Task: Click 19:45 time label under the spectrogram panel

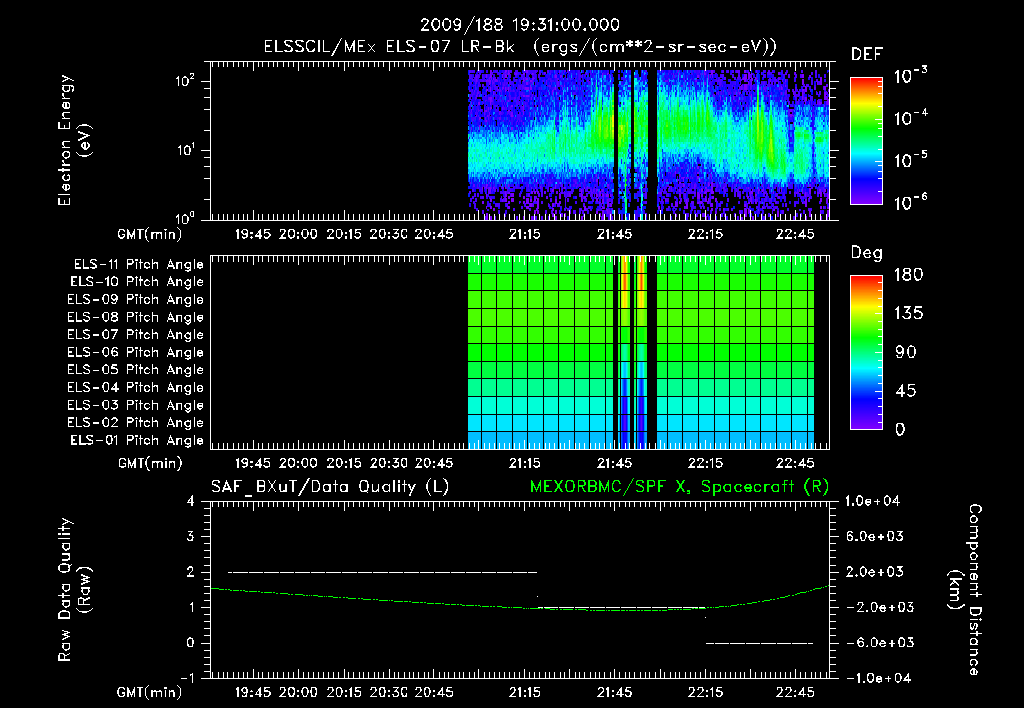Action: tap(253, 234)
